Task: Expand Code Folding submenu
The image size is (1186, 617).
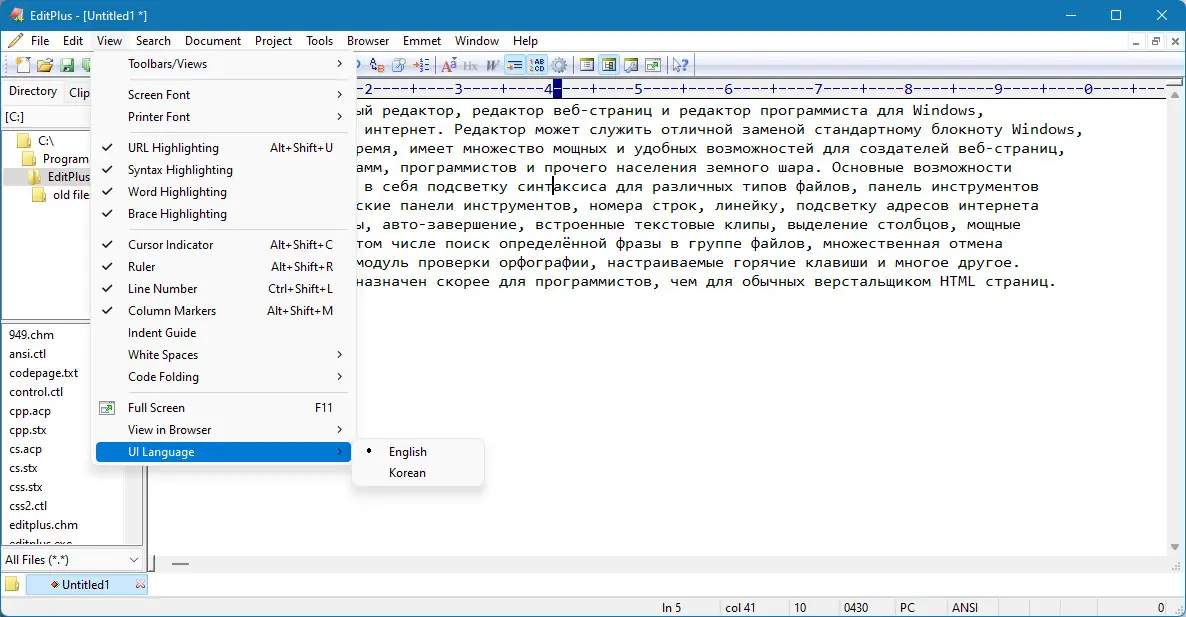Action: pos(223,377)
